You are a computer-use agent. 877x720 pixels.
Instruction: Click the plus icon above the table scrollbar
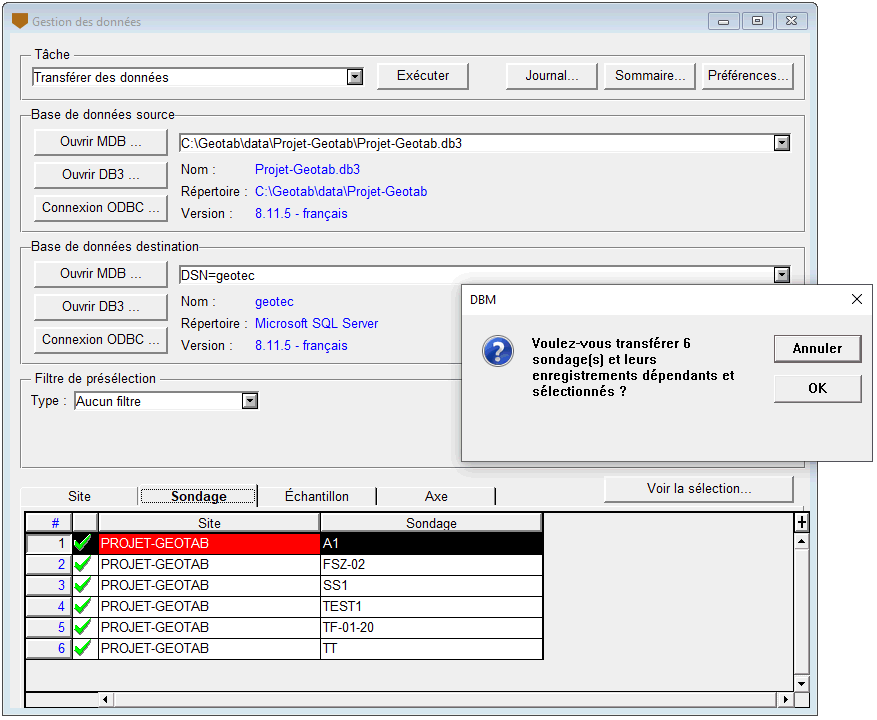[801, 522]
